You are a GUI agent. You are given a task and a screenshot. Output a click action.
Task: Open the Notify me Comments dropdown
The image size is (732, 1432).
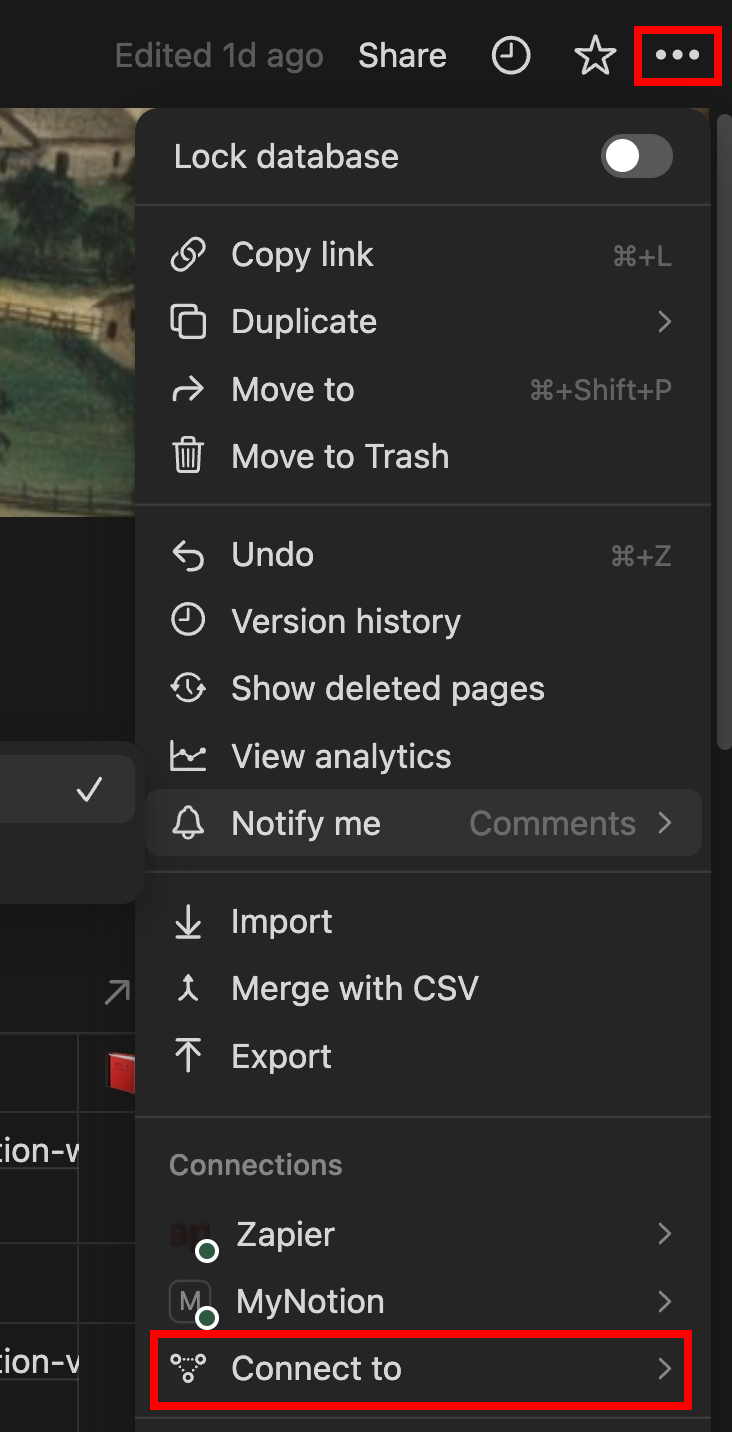pos(570,823)
